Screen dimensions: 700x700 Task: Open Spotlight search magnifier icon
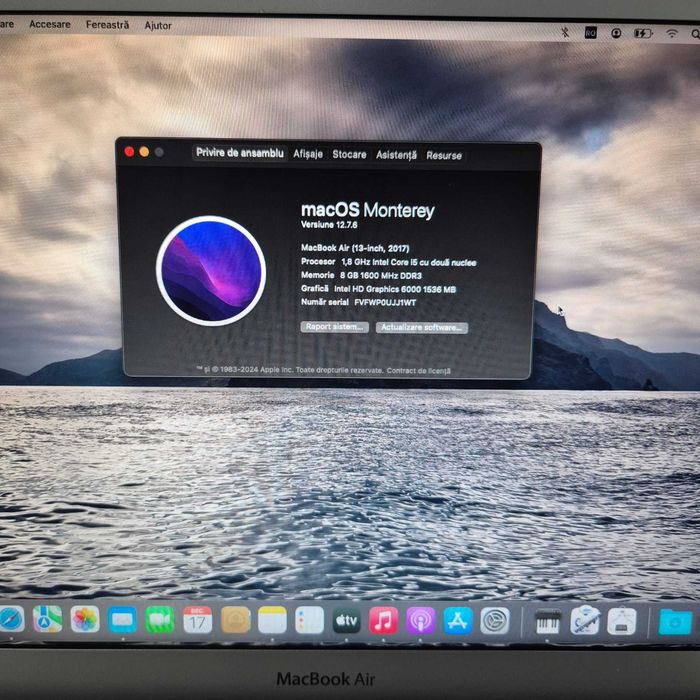[x=695, y=34]
